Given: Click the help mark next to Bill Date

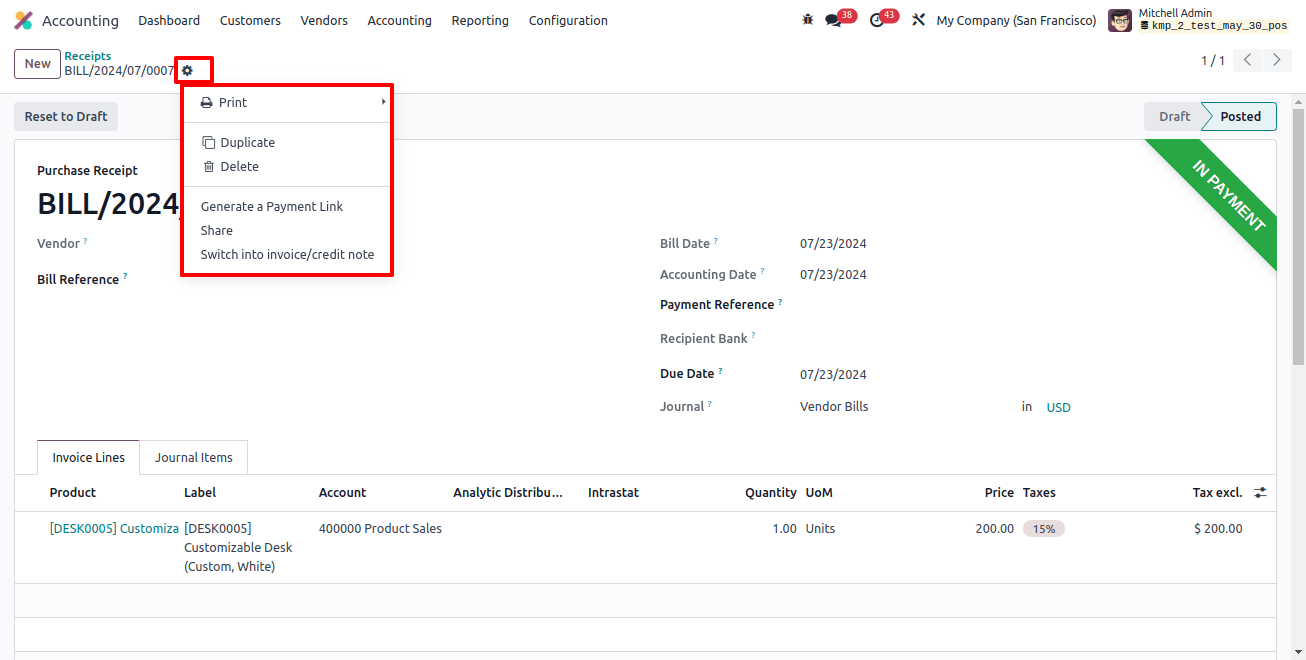Looking at the screenshot, I should coord(716,241).
